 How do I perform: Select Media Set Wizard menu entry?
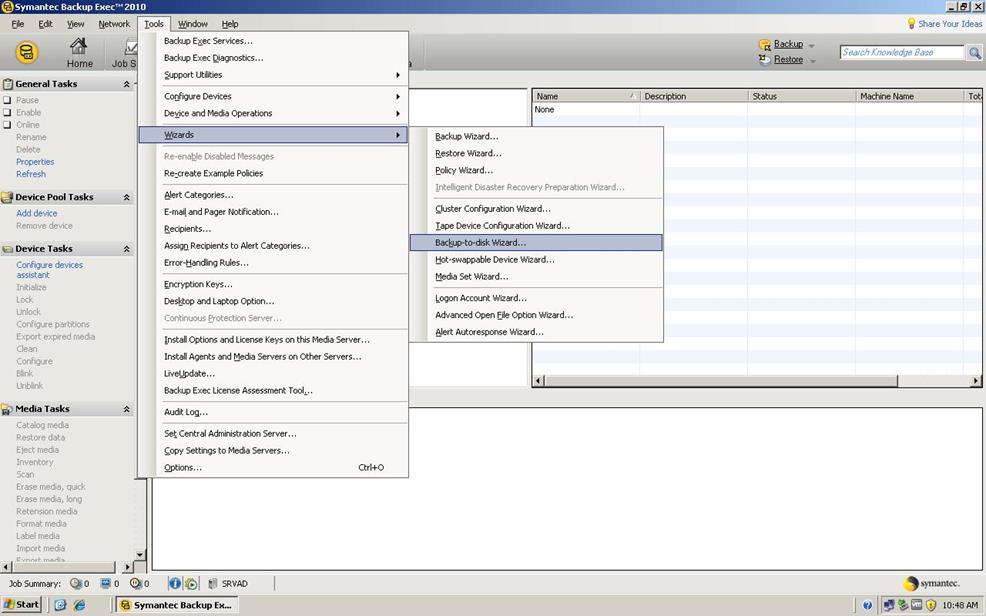click(x=536, y=277)
